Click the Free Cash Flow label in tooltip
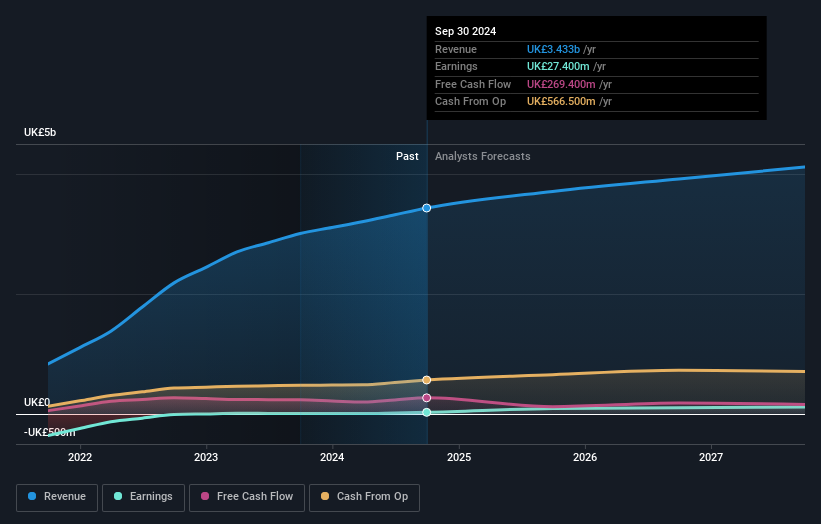 pyautogui.click(x=473, y=84)
